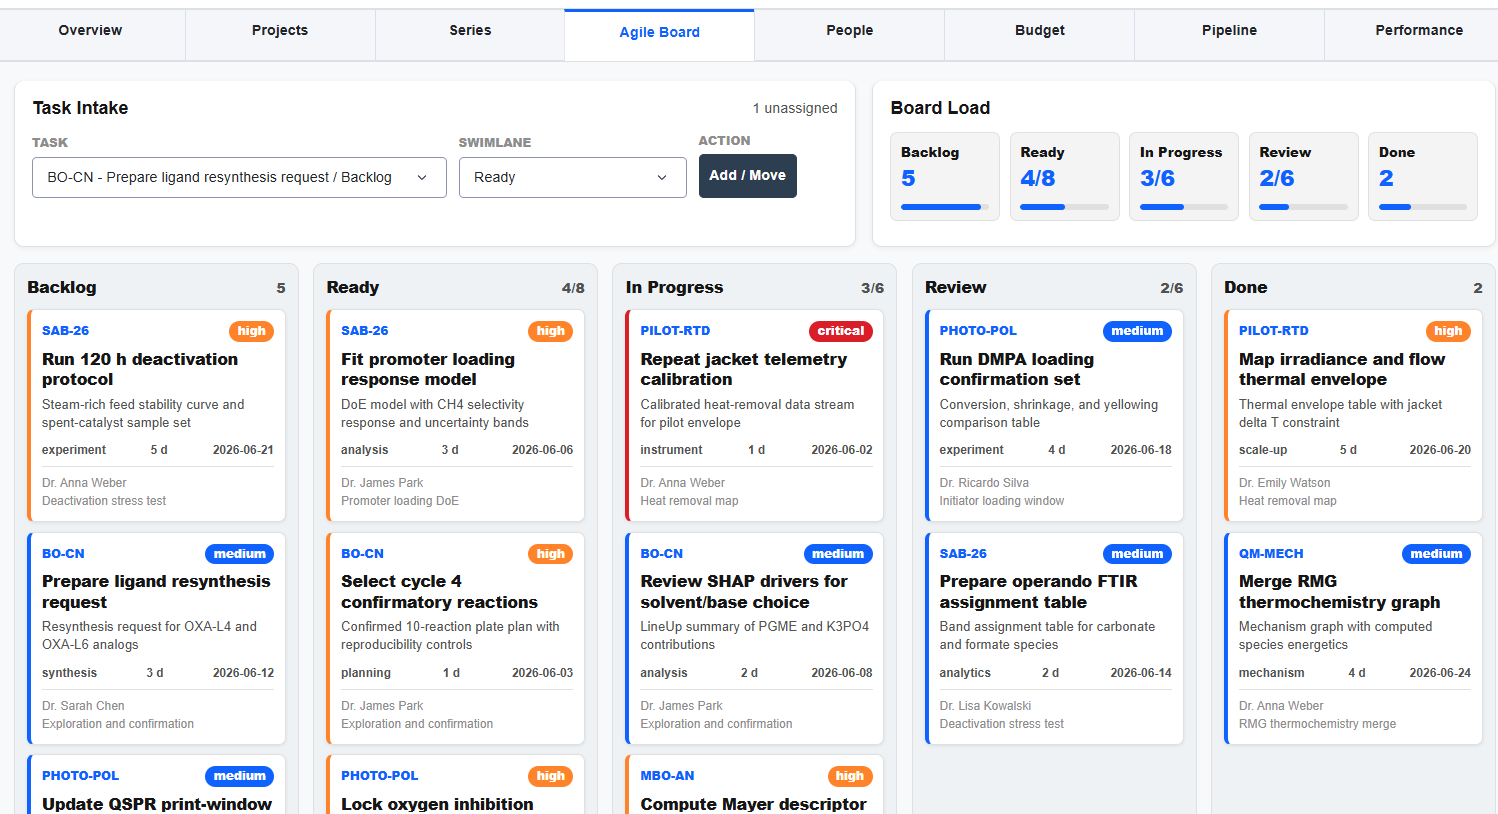Click the SAB-26 code on the Backlog card
This screenshot has height=814, width=1498.
click(x=66, y=331)
